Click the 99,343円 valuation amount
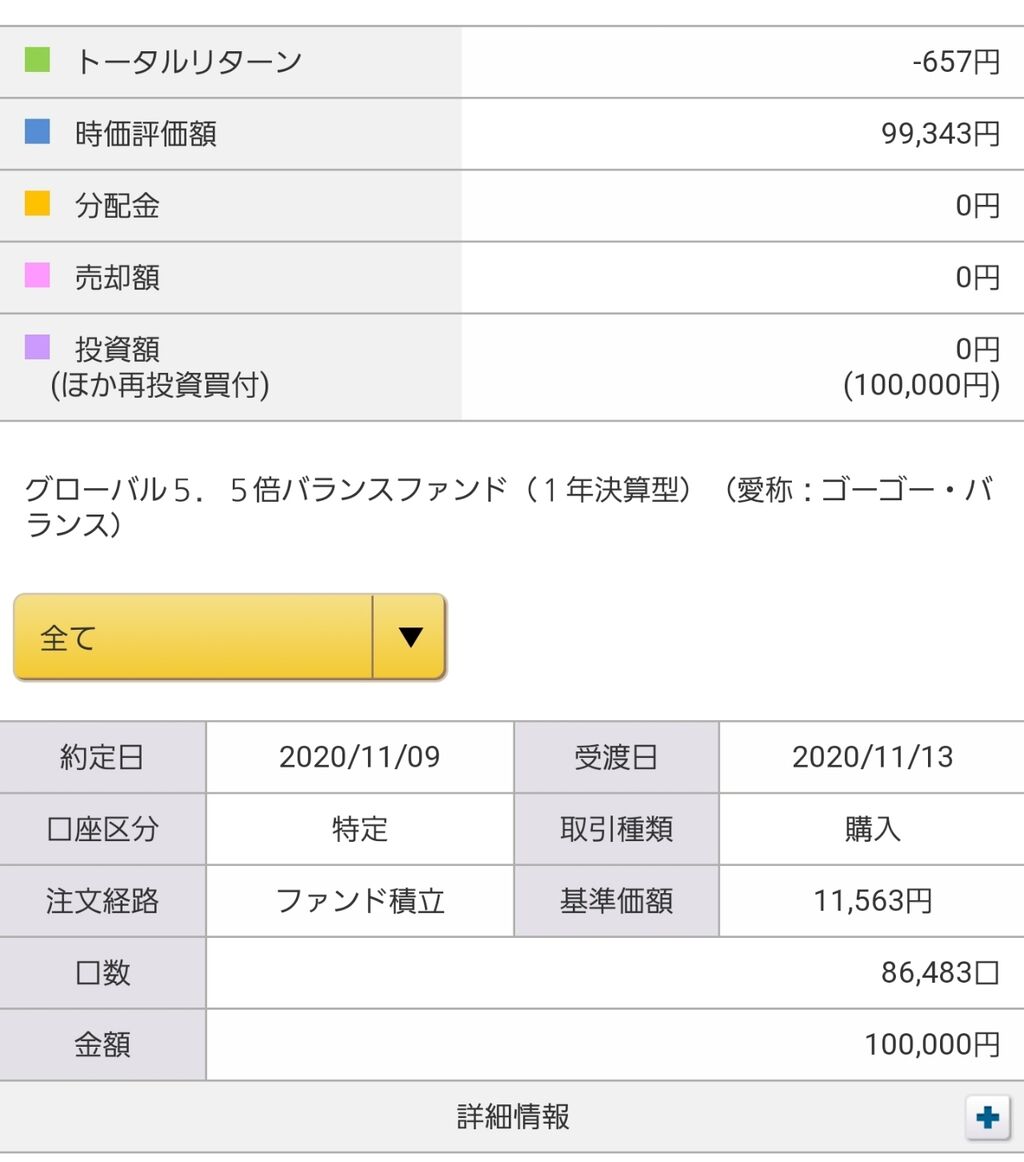 [x=940, y=133]
